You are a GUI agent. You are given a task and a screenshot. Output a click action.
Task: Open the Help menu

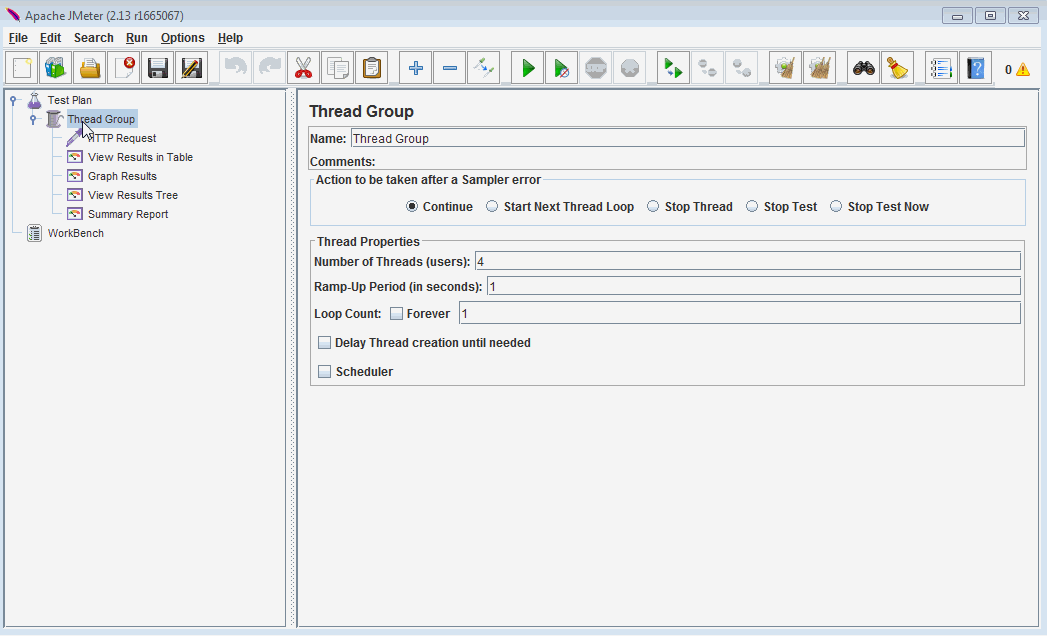230,38
